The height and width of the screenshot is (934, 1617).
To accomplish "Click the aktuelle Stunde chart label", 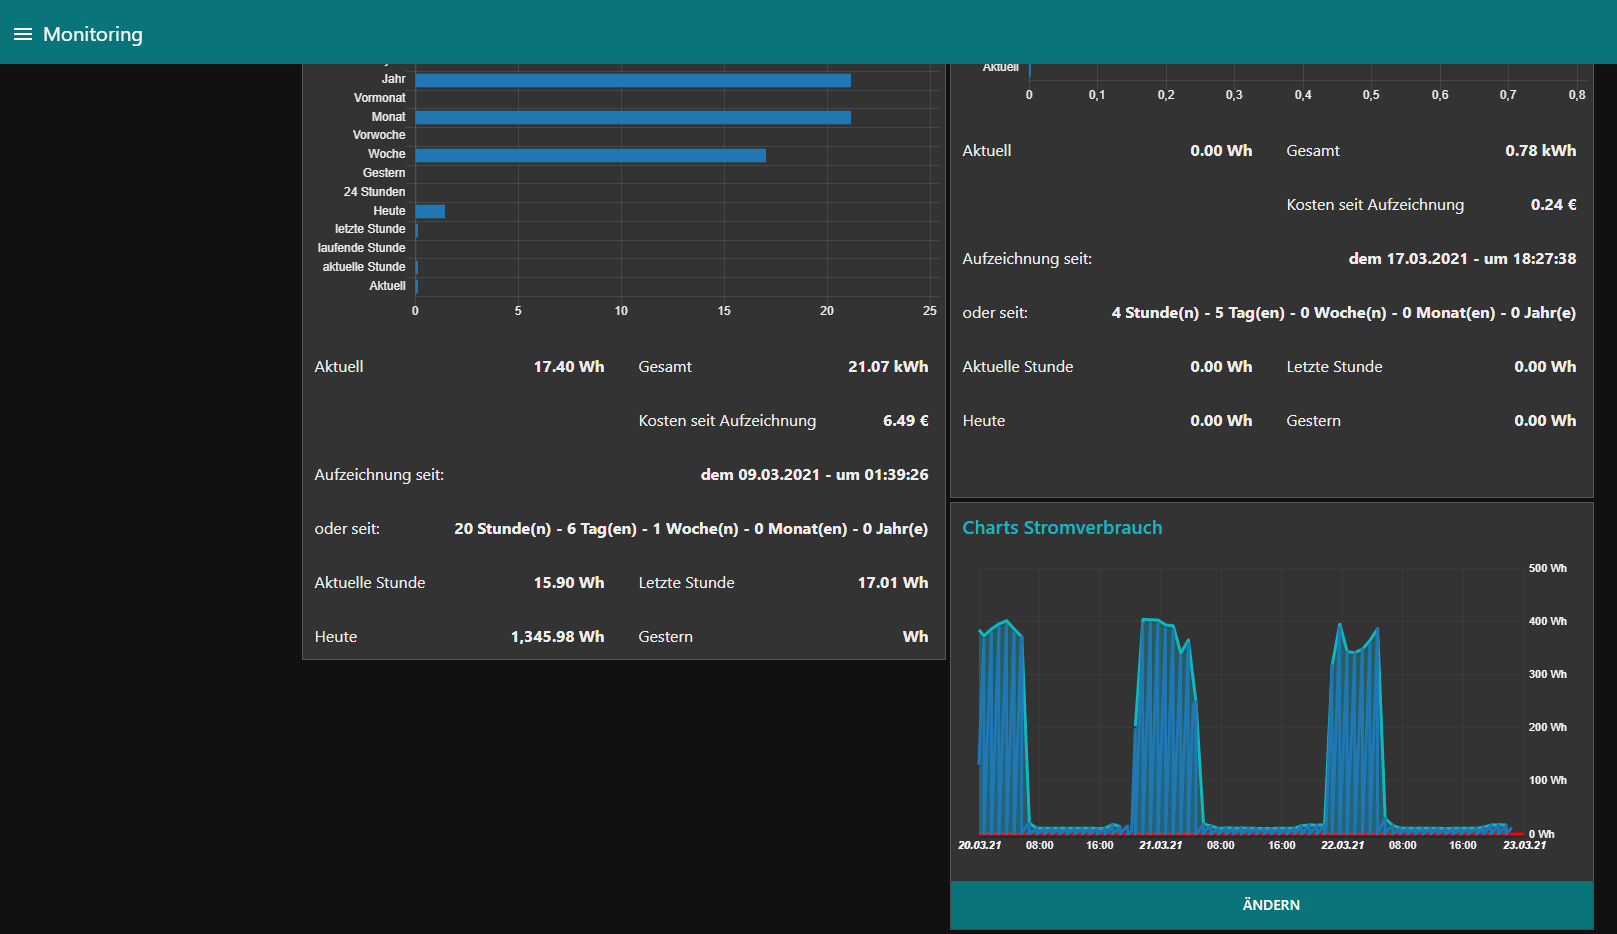I will 364,267.
